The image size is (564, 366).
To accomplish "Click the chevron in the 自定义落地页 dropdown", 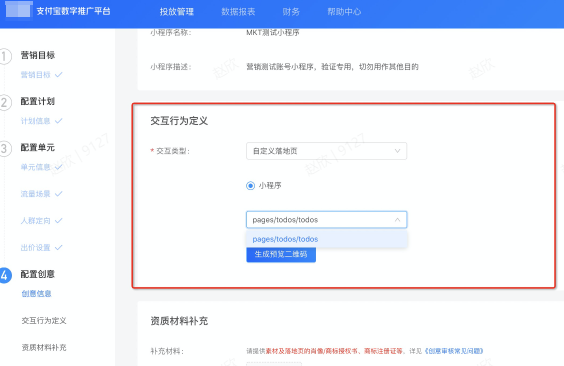I will [397, 151].
